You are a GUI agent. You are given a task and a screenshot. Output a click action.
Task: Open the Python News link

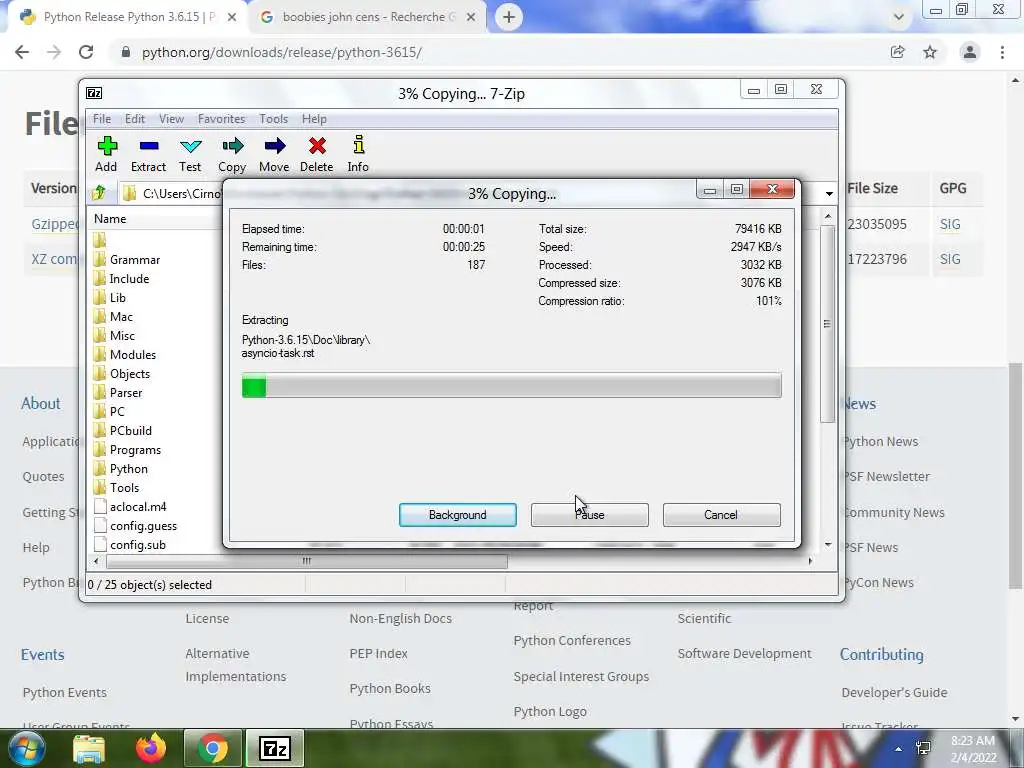tap(880, 441)
